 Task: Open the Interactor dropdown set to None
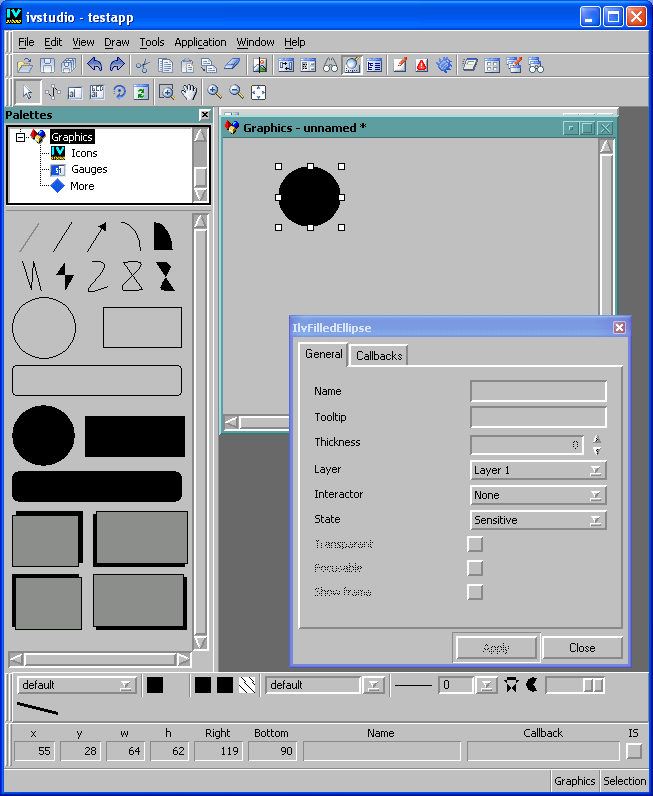[538, 495]
